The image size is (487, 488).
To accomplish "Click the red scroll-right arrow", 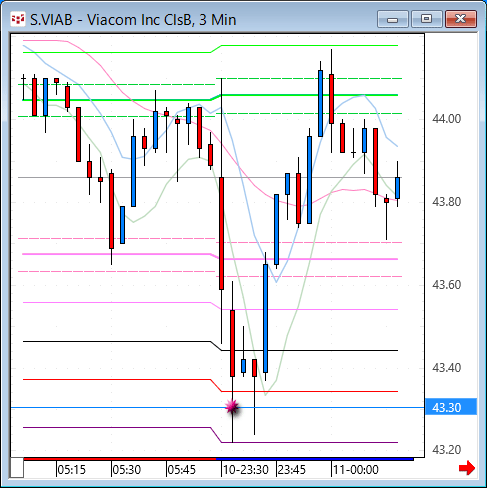I will click(467, 468).
